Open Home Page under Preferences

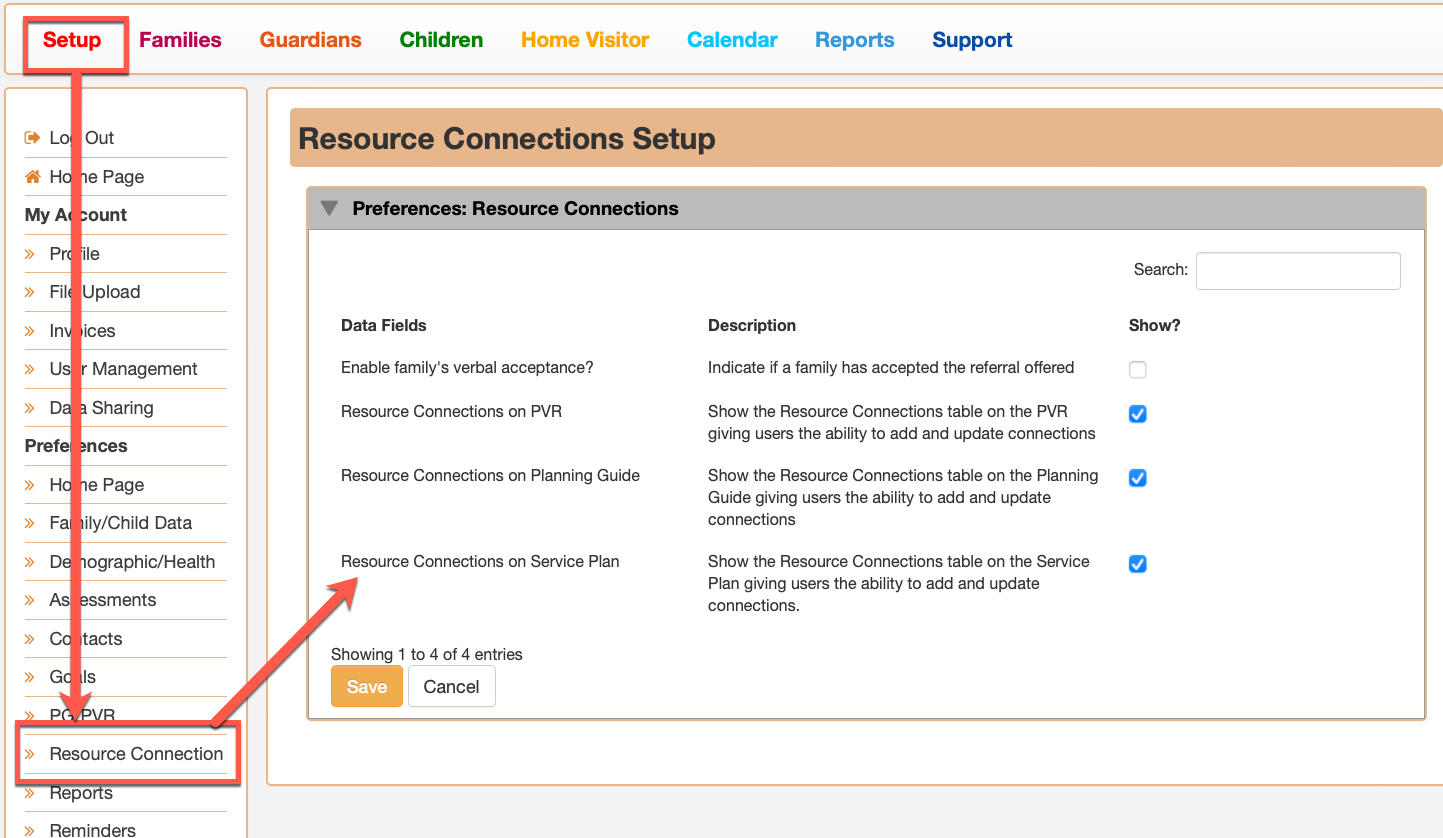pos(97,485)
